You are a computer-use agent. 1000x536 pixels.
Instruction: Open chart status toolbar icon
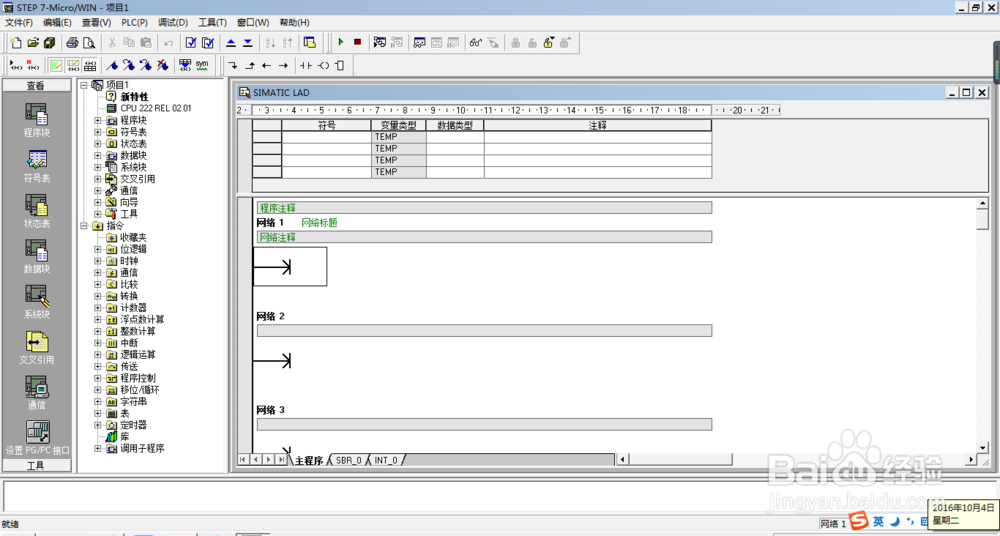(x=419, y=42)
